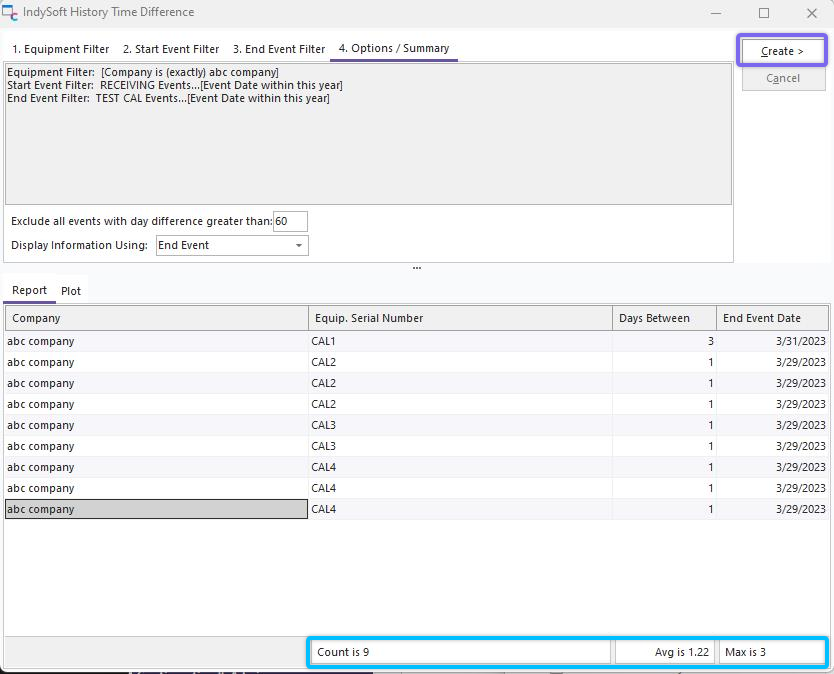Switch to the Plot tab
This screenshot has width=834, height=674.
(x=71, y=291)
